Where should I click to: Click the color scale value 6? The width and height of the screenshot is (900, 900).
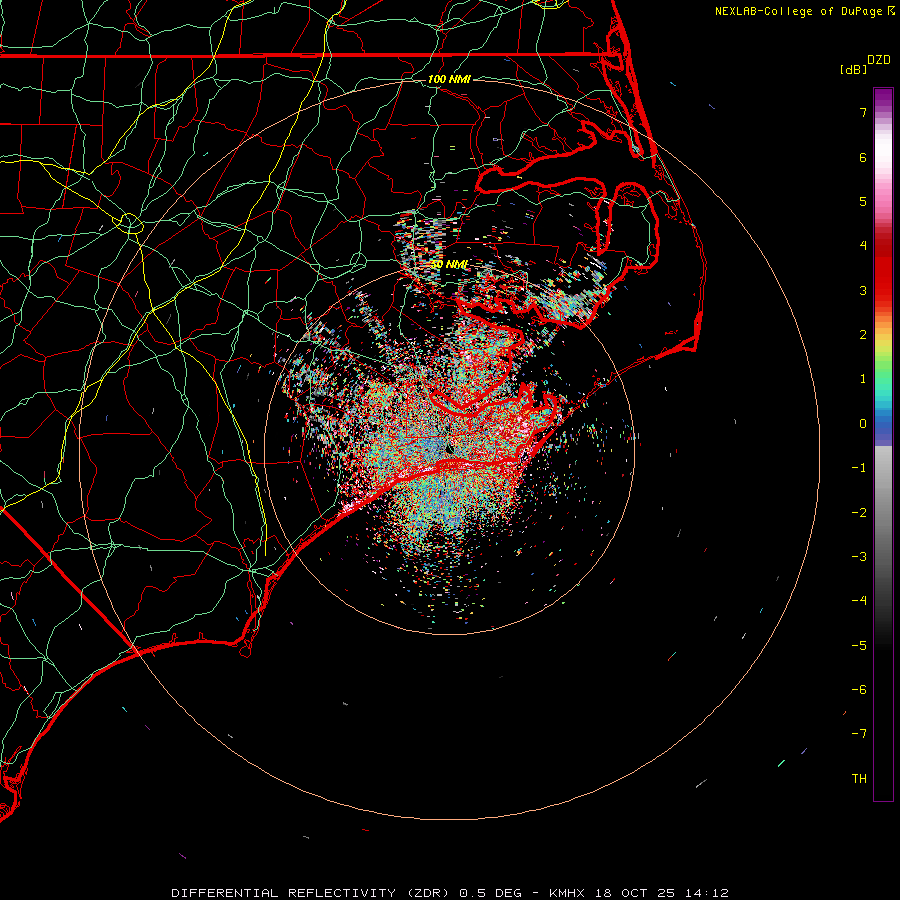tap(863, 157)
